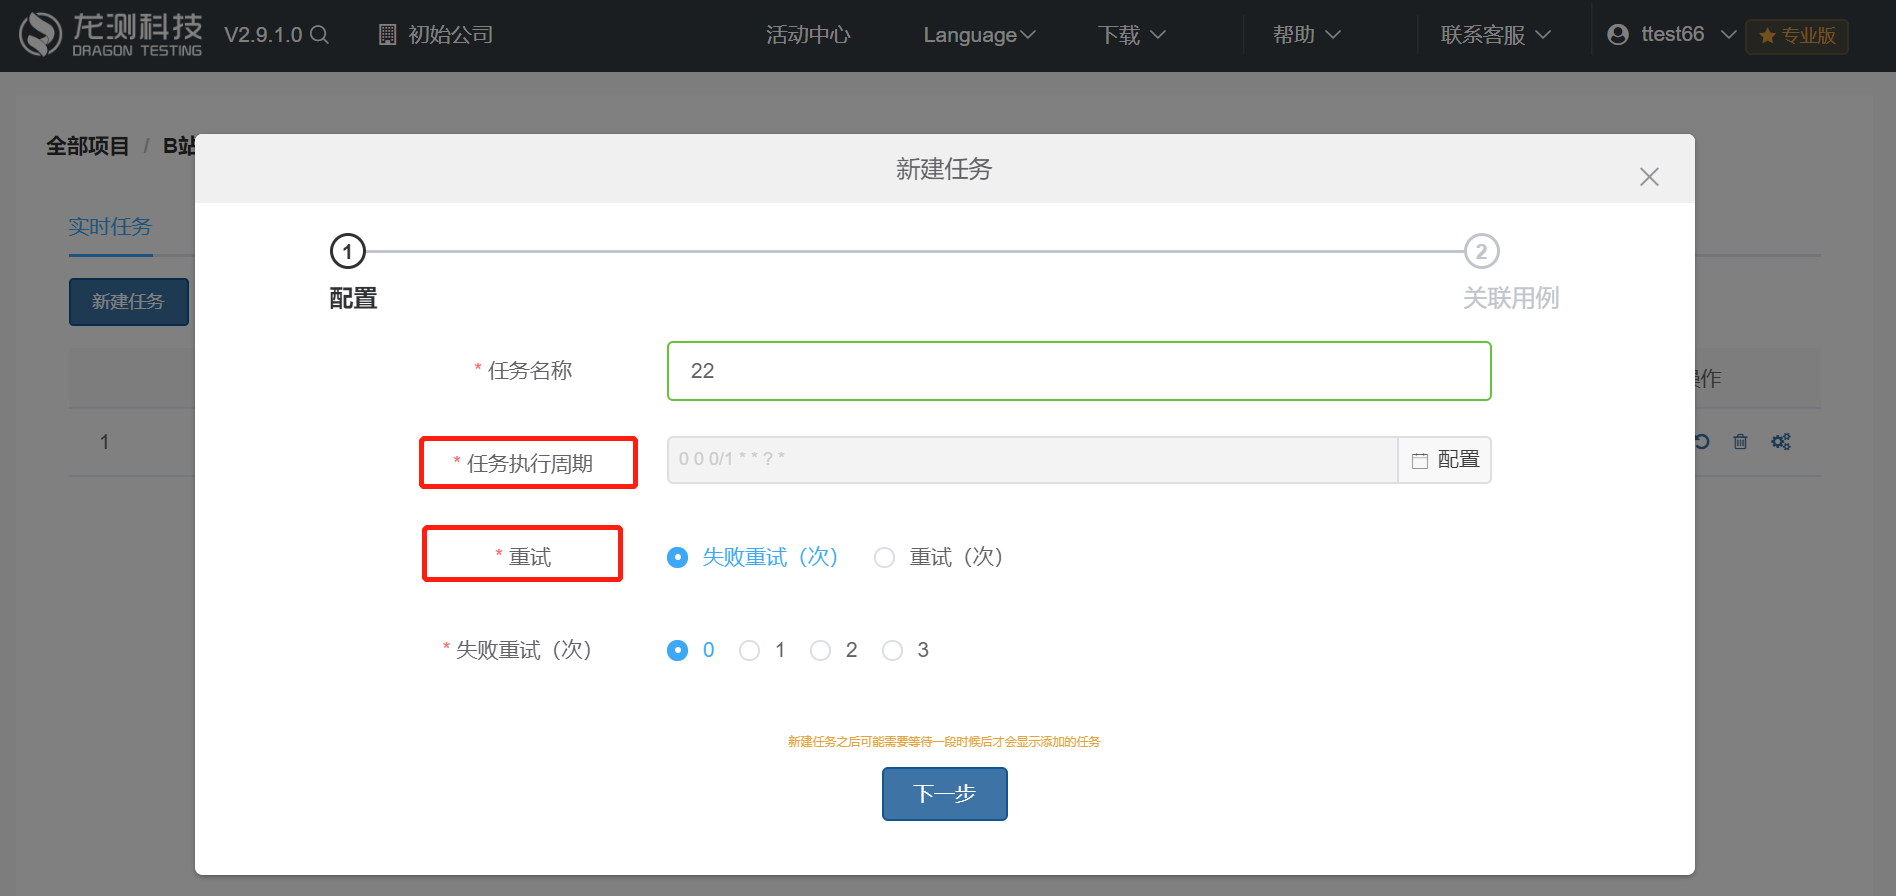Click the 关联用例 step label

click(1511, 298)
